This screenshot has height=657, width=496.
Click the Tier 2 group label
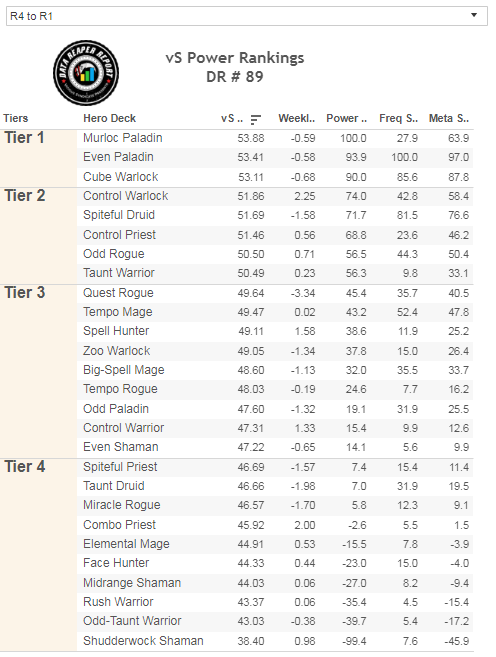pos(25,196)
